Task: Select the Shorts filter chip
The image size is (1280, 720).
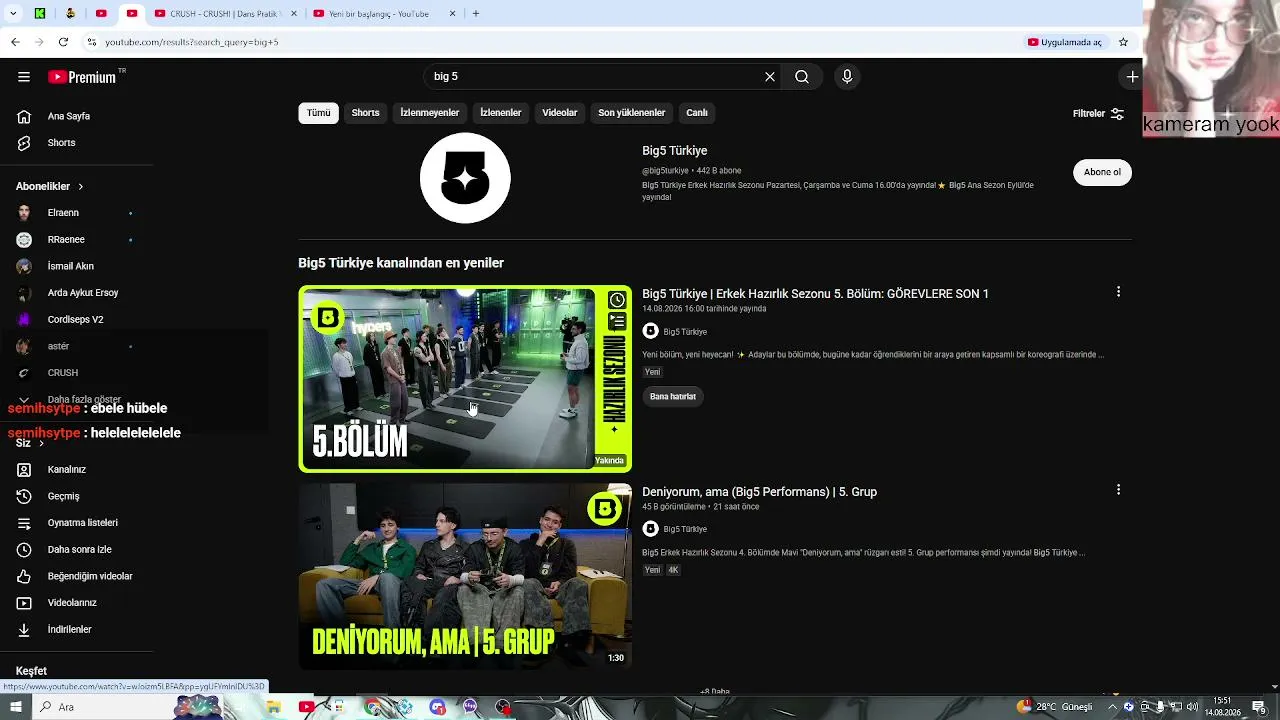Action: point(365,113)
